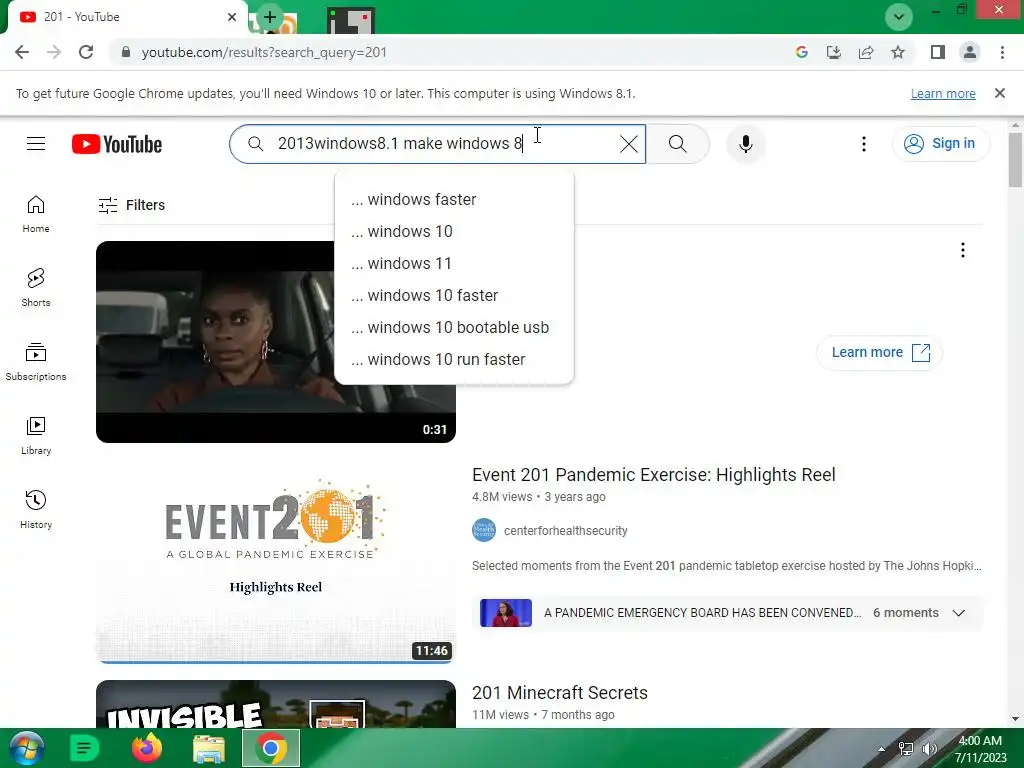Share this page icon

(x=866, y=52)
